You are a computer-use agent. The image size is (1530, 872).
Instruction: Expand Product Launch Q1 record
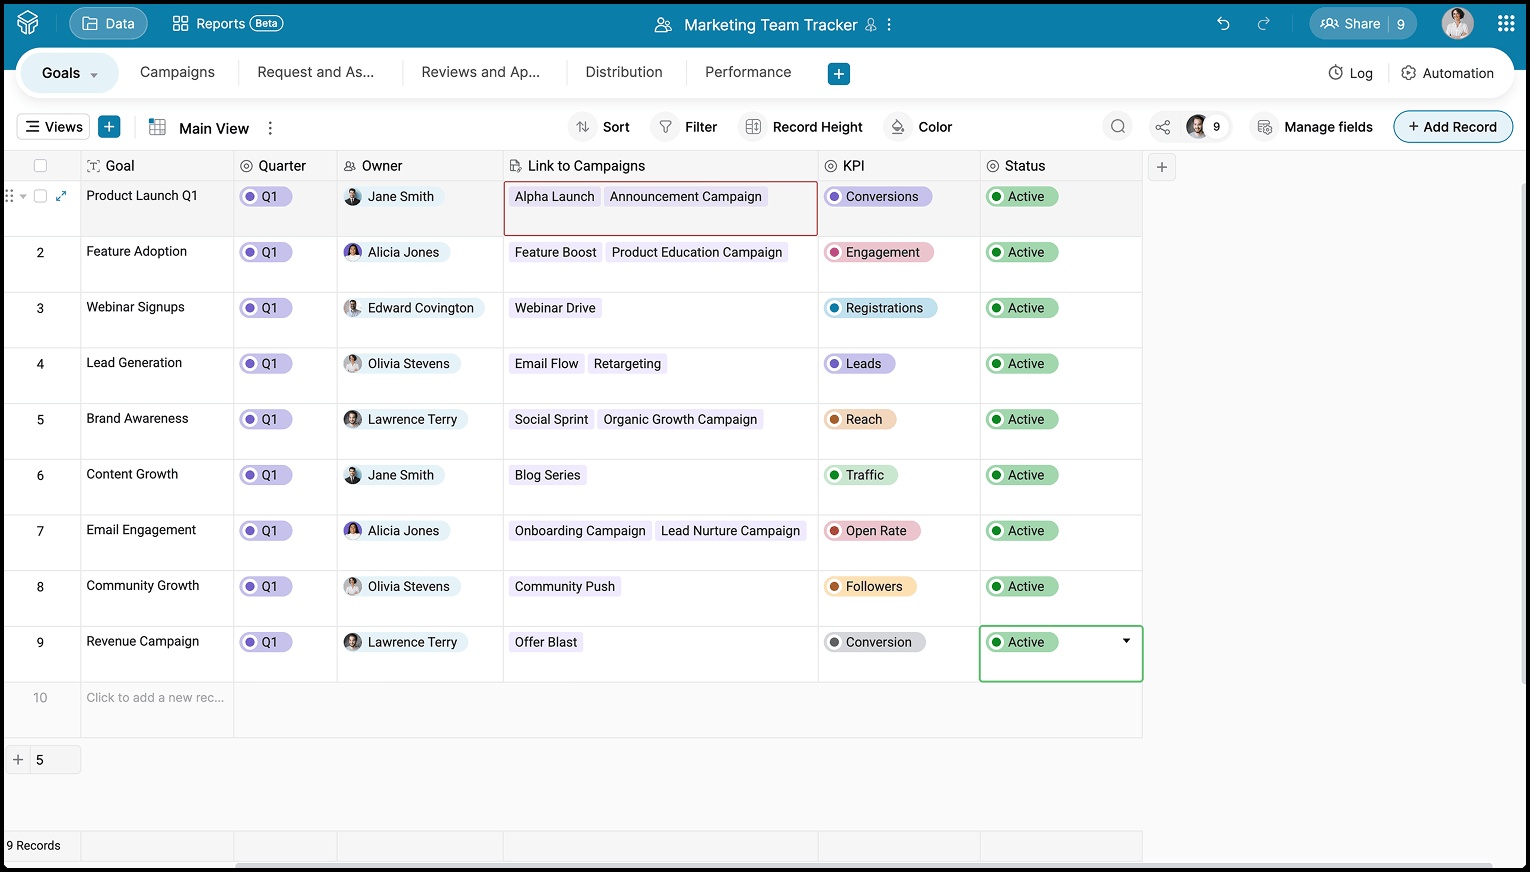pyautogui.click(x=61, y=196)
